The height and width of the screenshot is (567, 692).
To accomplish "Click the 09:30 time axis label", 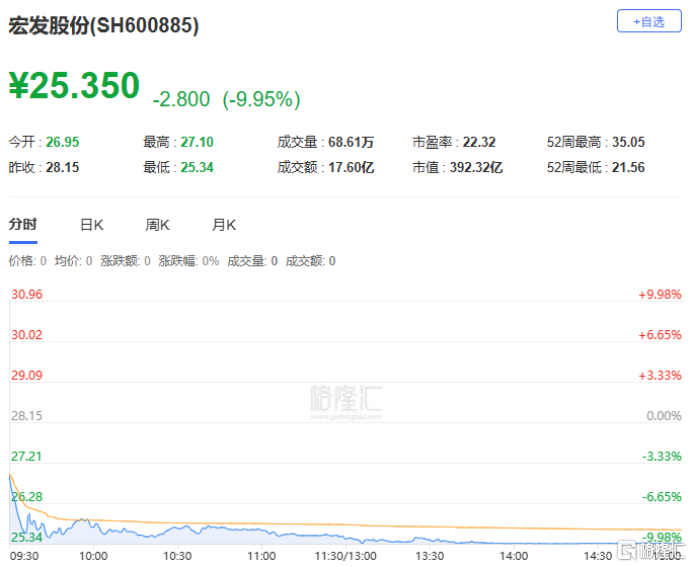I will coord(24,556).
